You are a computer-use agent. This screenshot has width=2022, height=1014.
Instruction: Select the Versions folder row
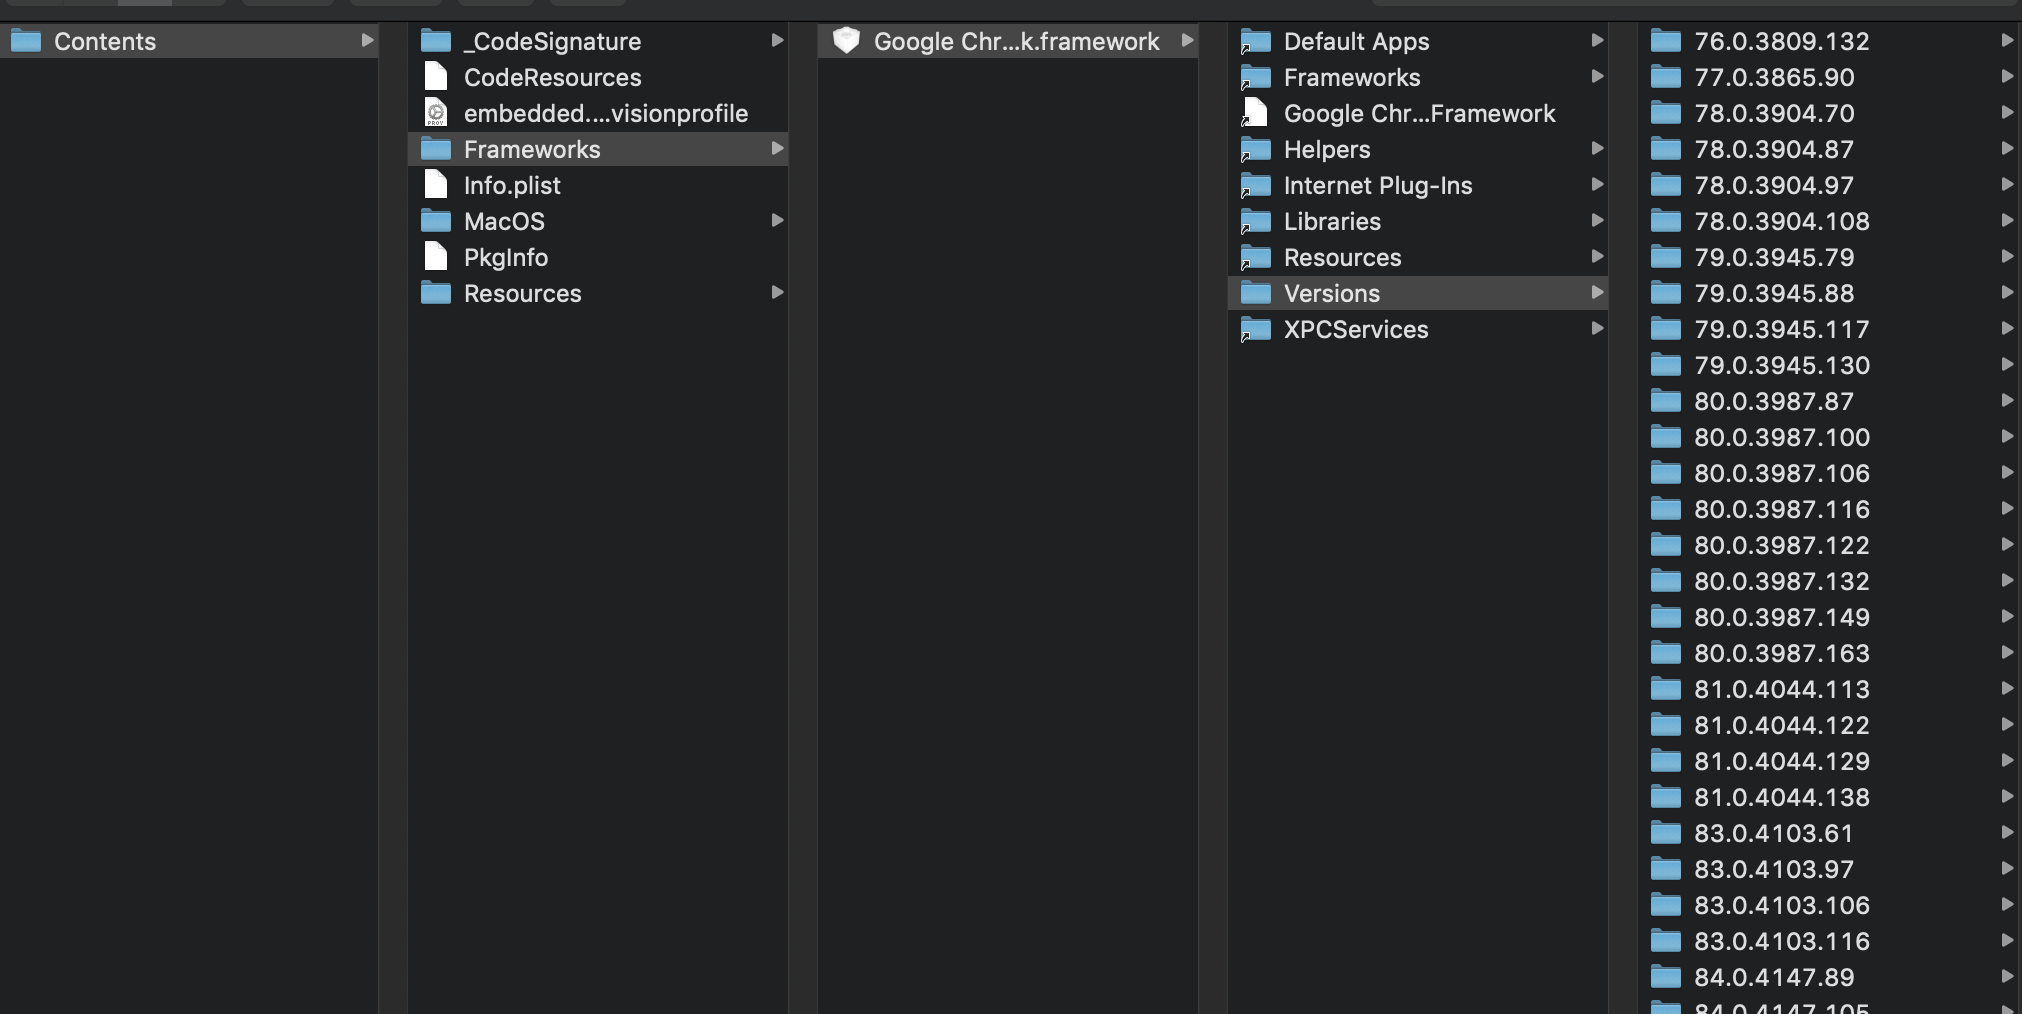[1418, 293]
